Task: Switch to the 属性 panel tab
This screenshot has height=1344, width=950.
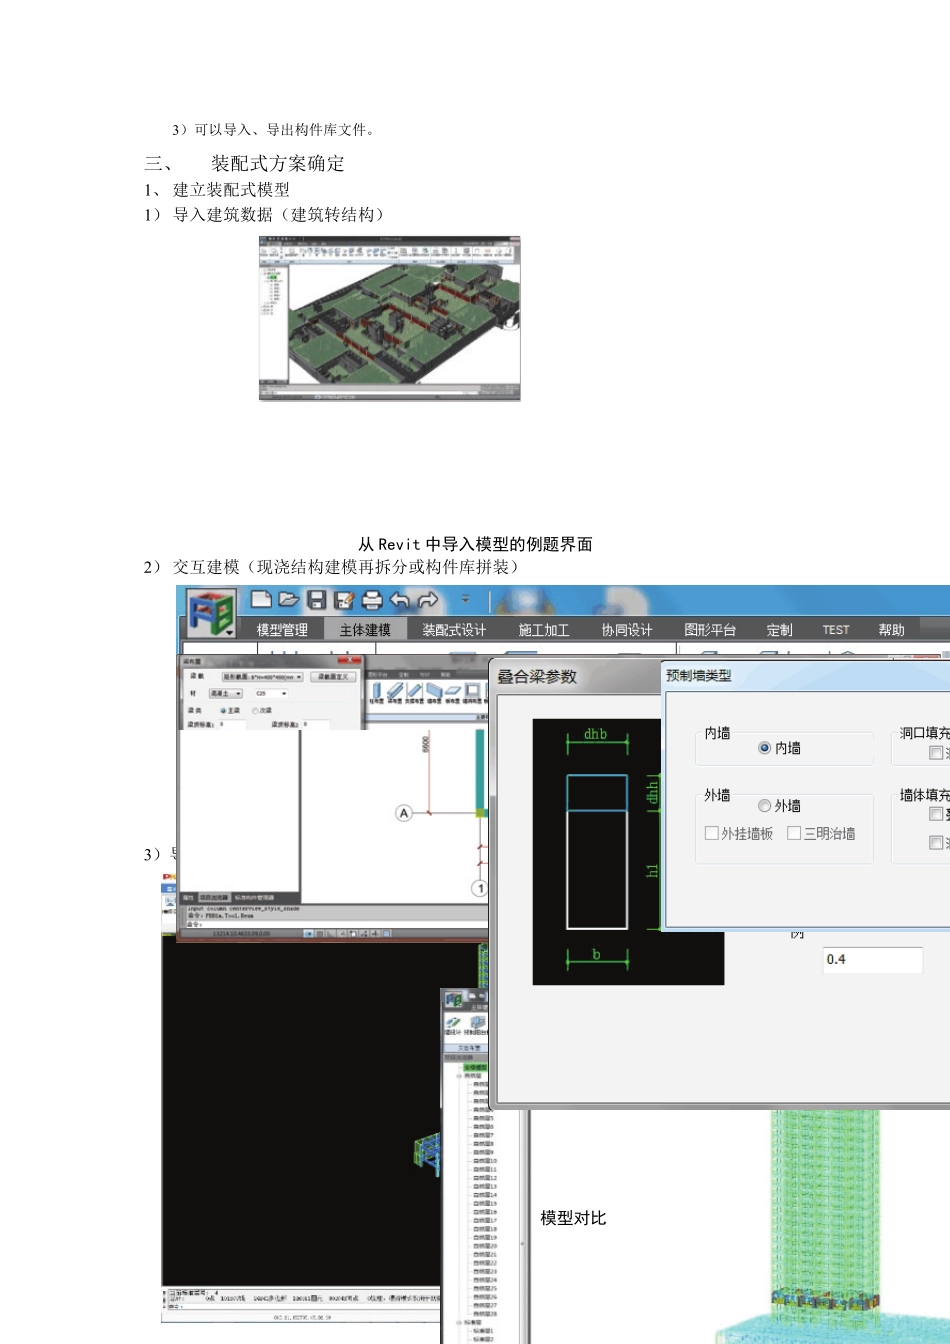Action: tap(187, 898)
